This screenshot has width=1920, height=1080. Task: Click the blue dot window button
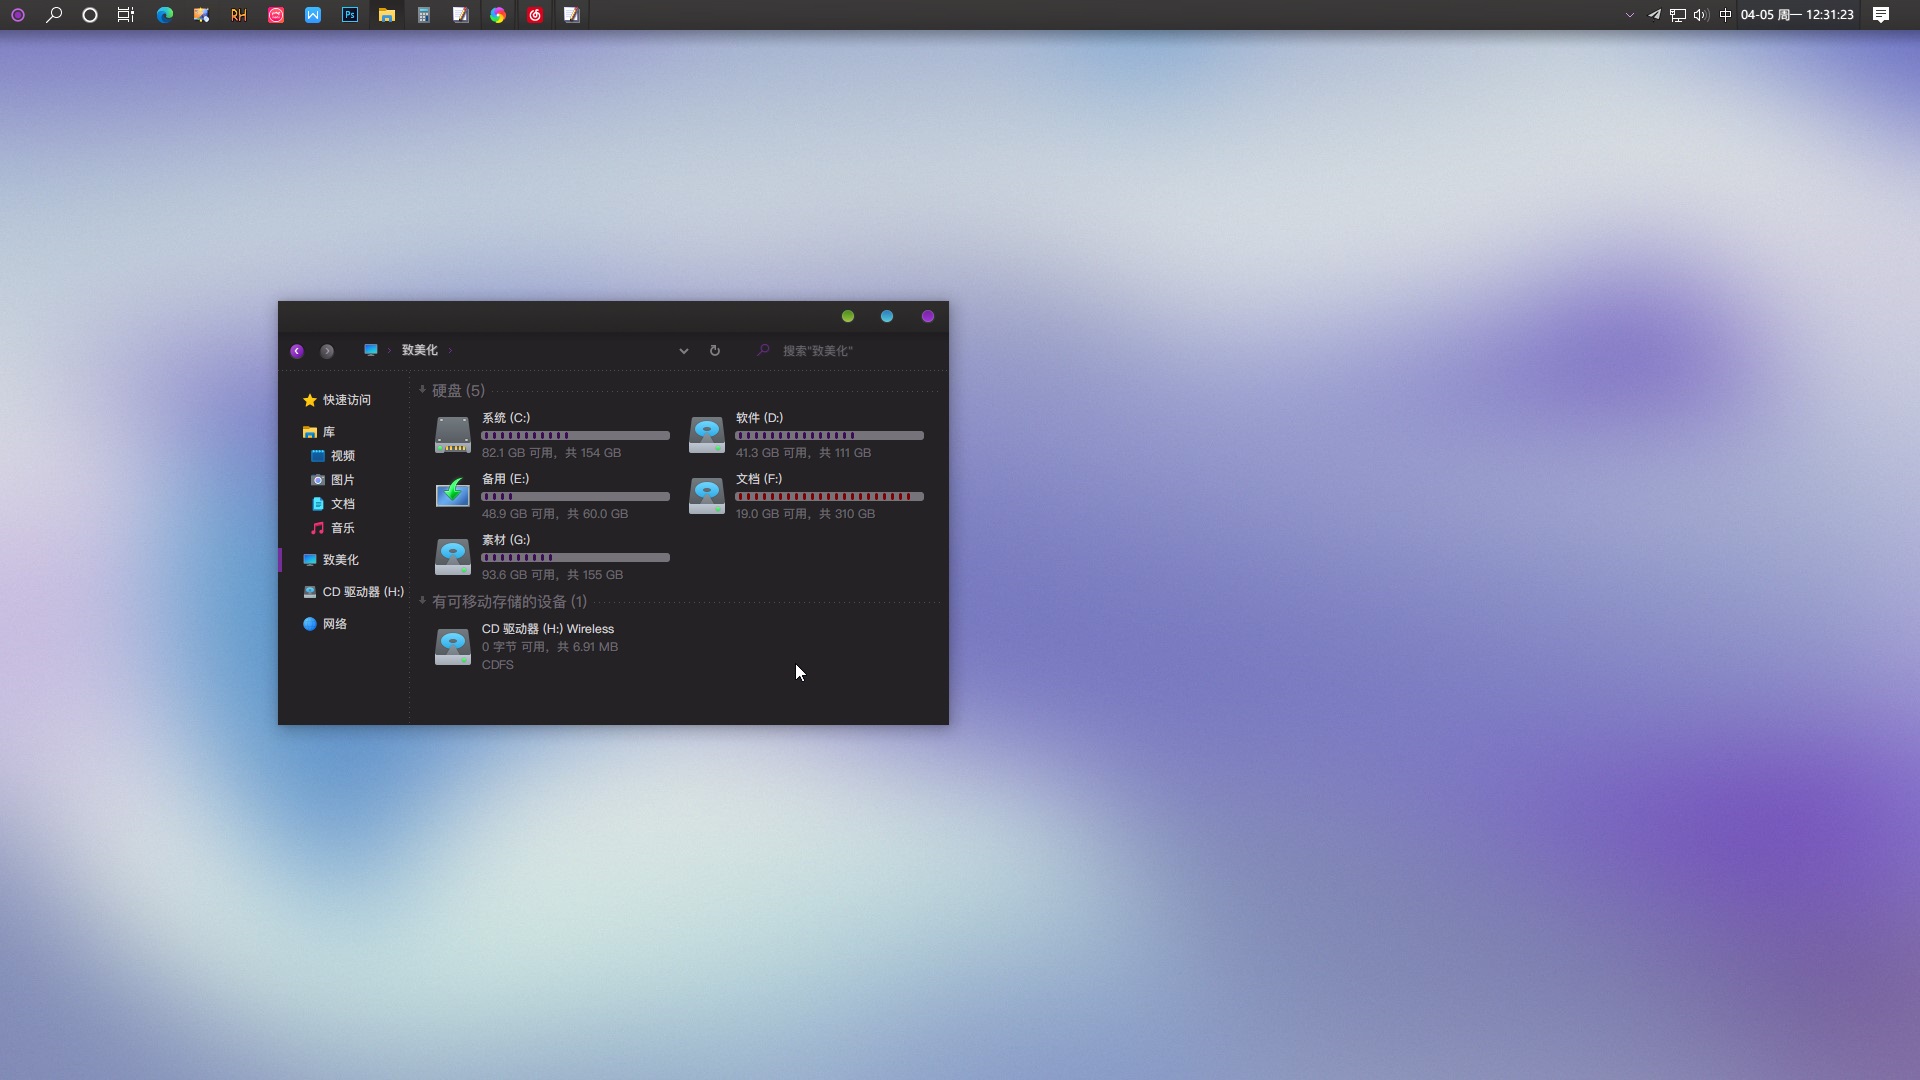887,316
